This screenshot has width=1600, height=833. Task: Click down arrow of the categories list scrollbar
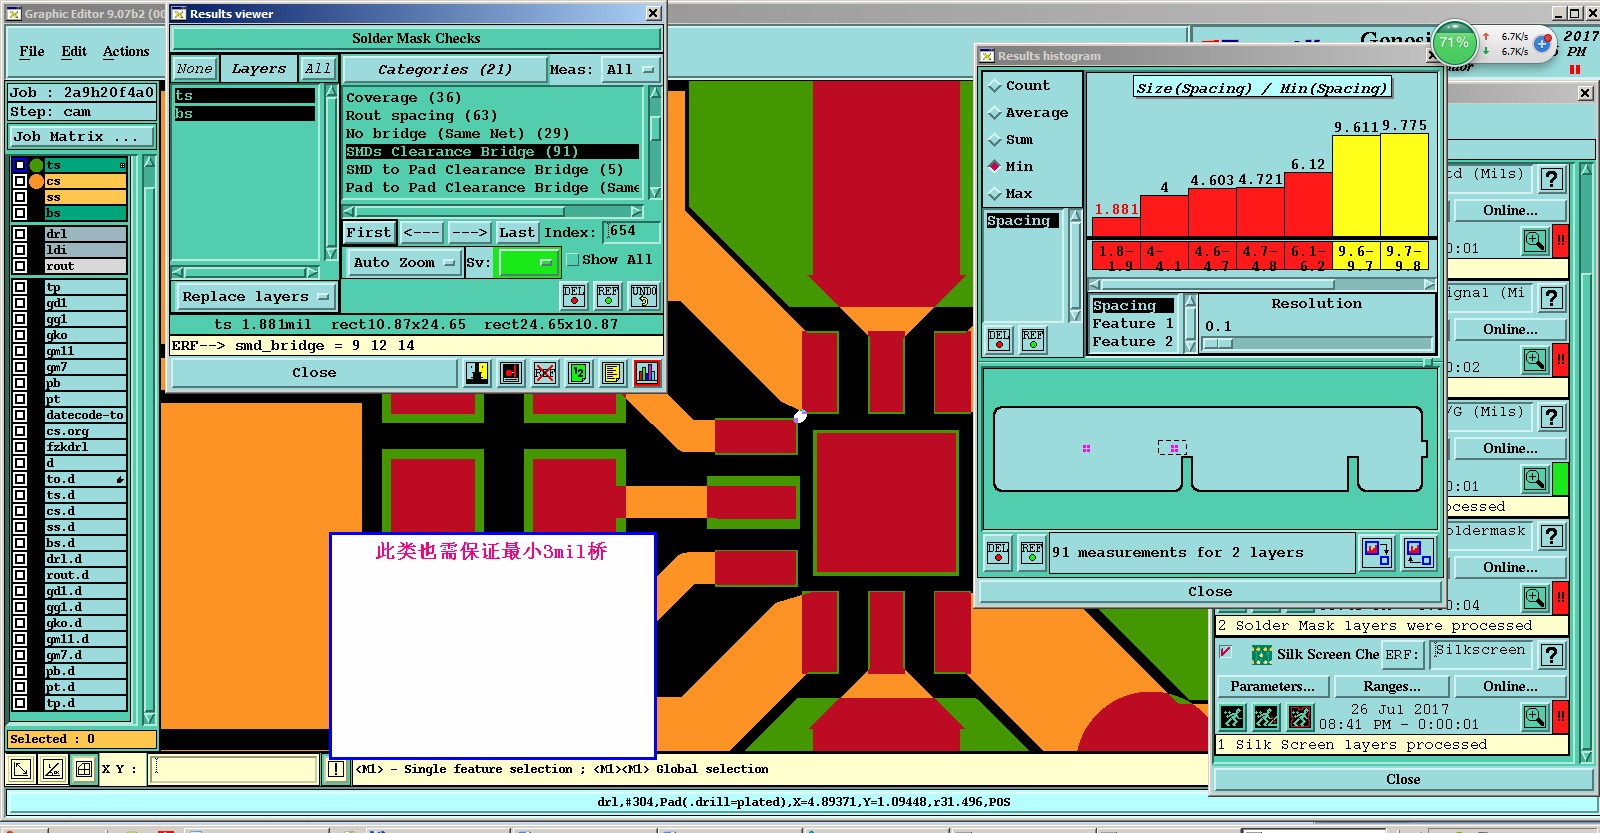tap(655, 192)
